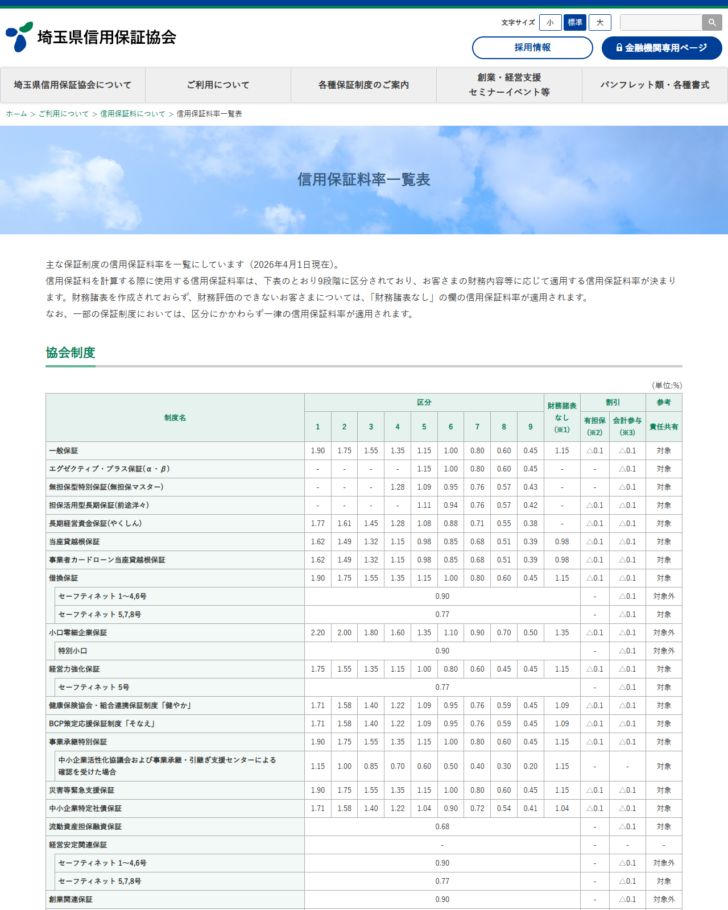Screen dimensions: 728x910
Task: Go to ホーム breadcrumb link
Action: click(x=16, y=114)
